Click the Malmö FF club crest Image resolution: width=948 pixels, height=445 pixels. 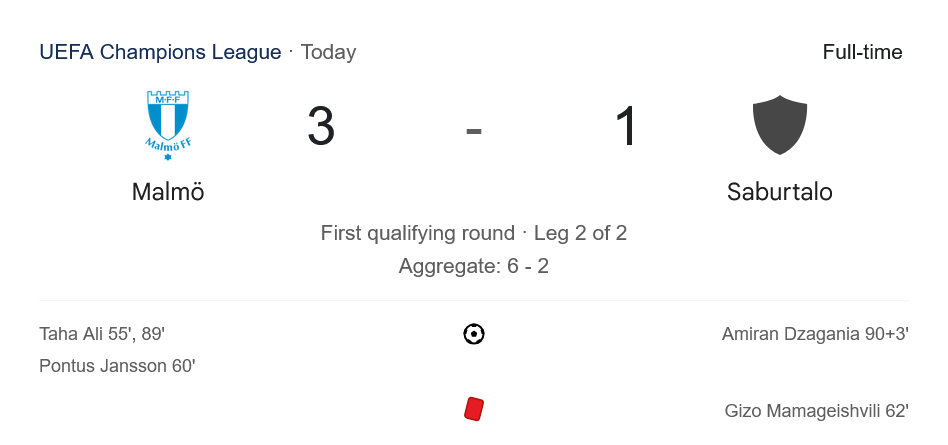coord(168,124)
